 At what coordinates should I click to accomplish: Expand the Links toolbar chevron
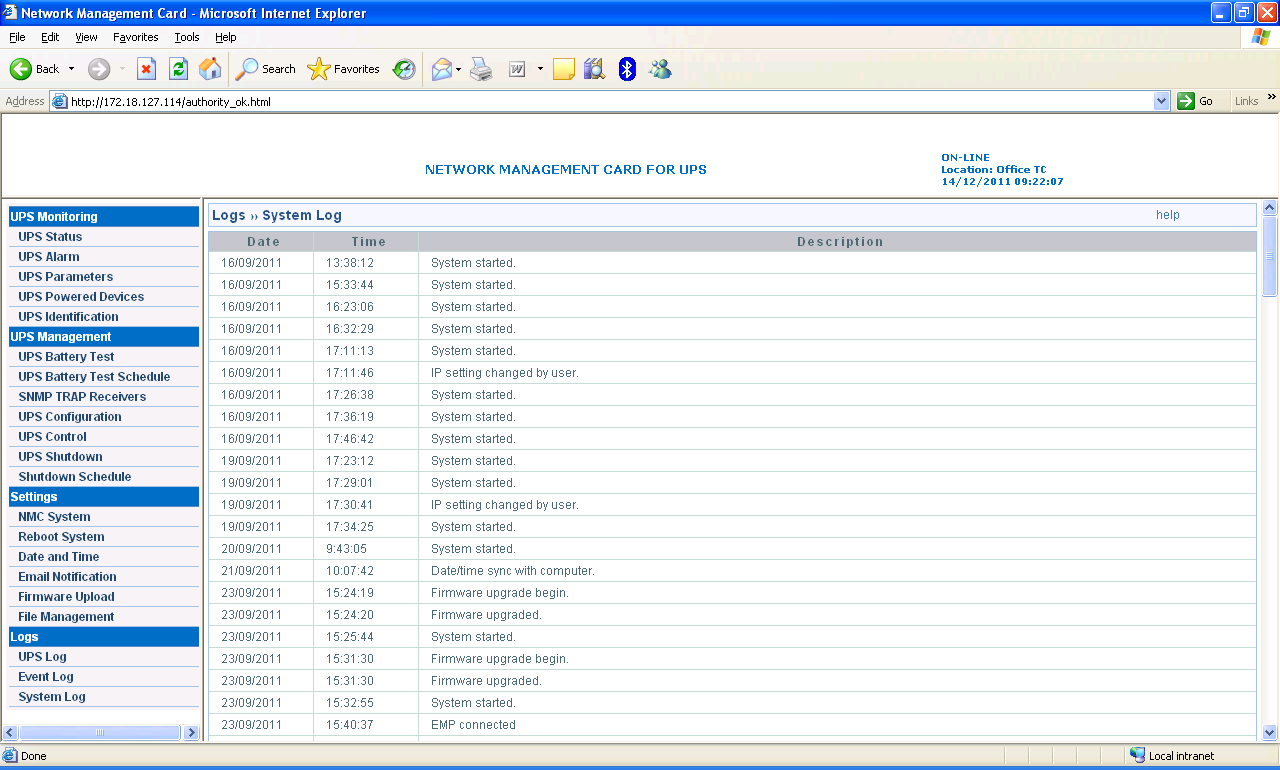(x=1272, y=97)
